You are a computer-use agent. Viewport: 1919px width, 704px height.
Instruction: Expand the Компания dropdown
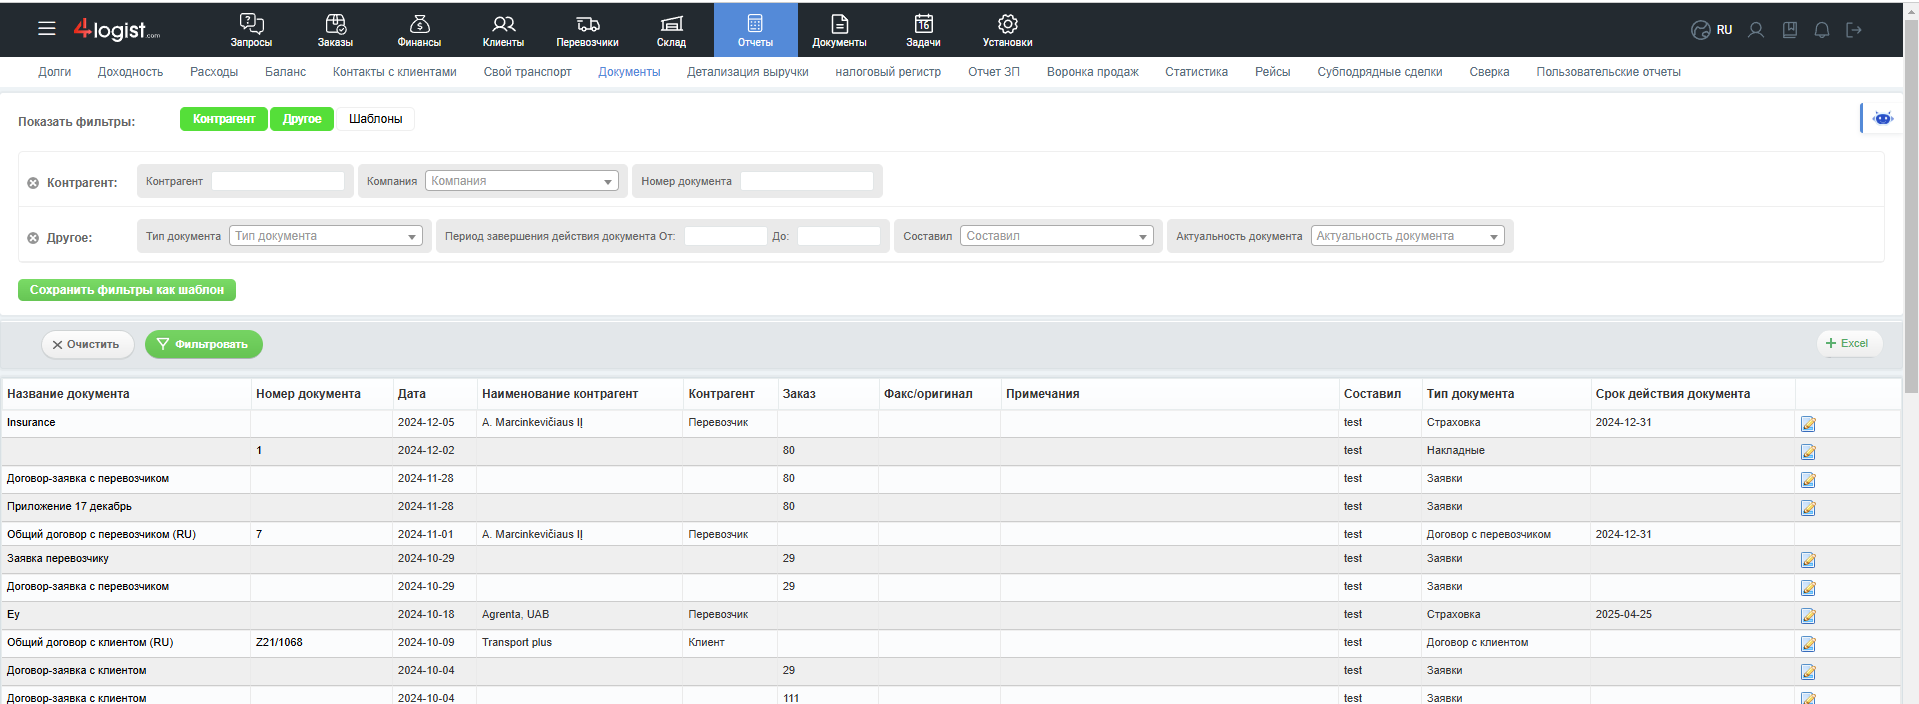click(522, 181)
